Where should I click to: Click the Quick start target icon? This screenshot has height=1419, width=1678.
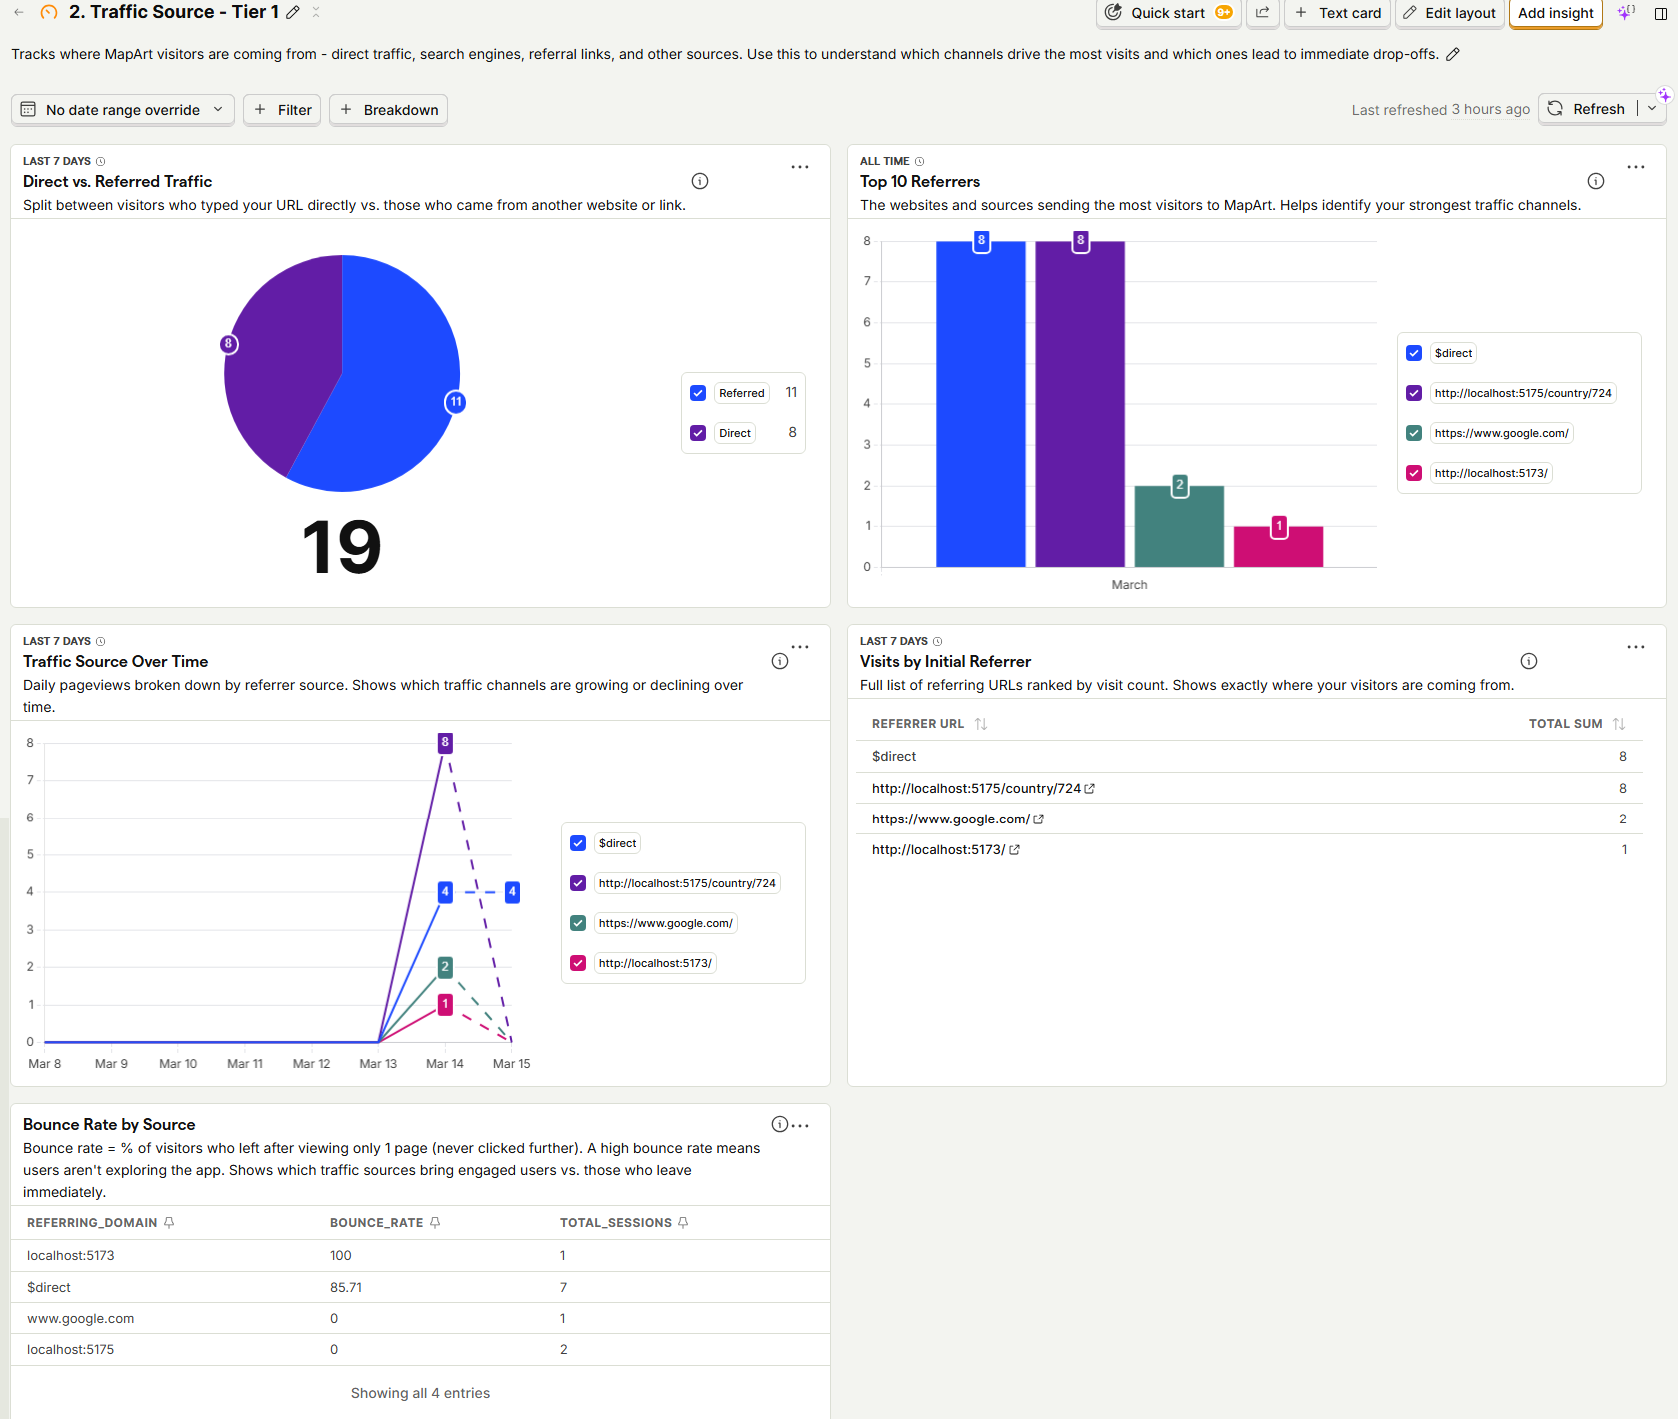coord(1113,13)
